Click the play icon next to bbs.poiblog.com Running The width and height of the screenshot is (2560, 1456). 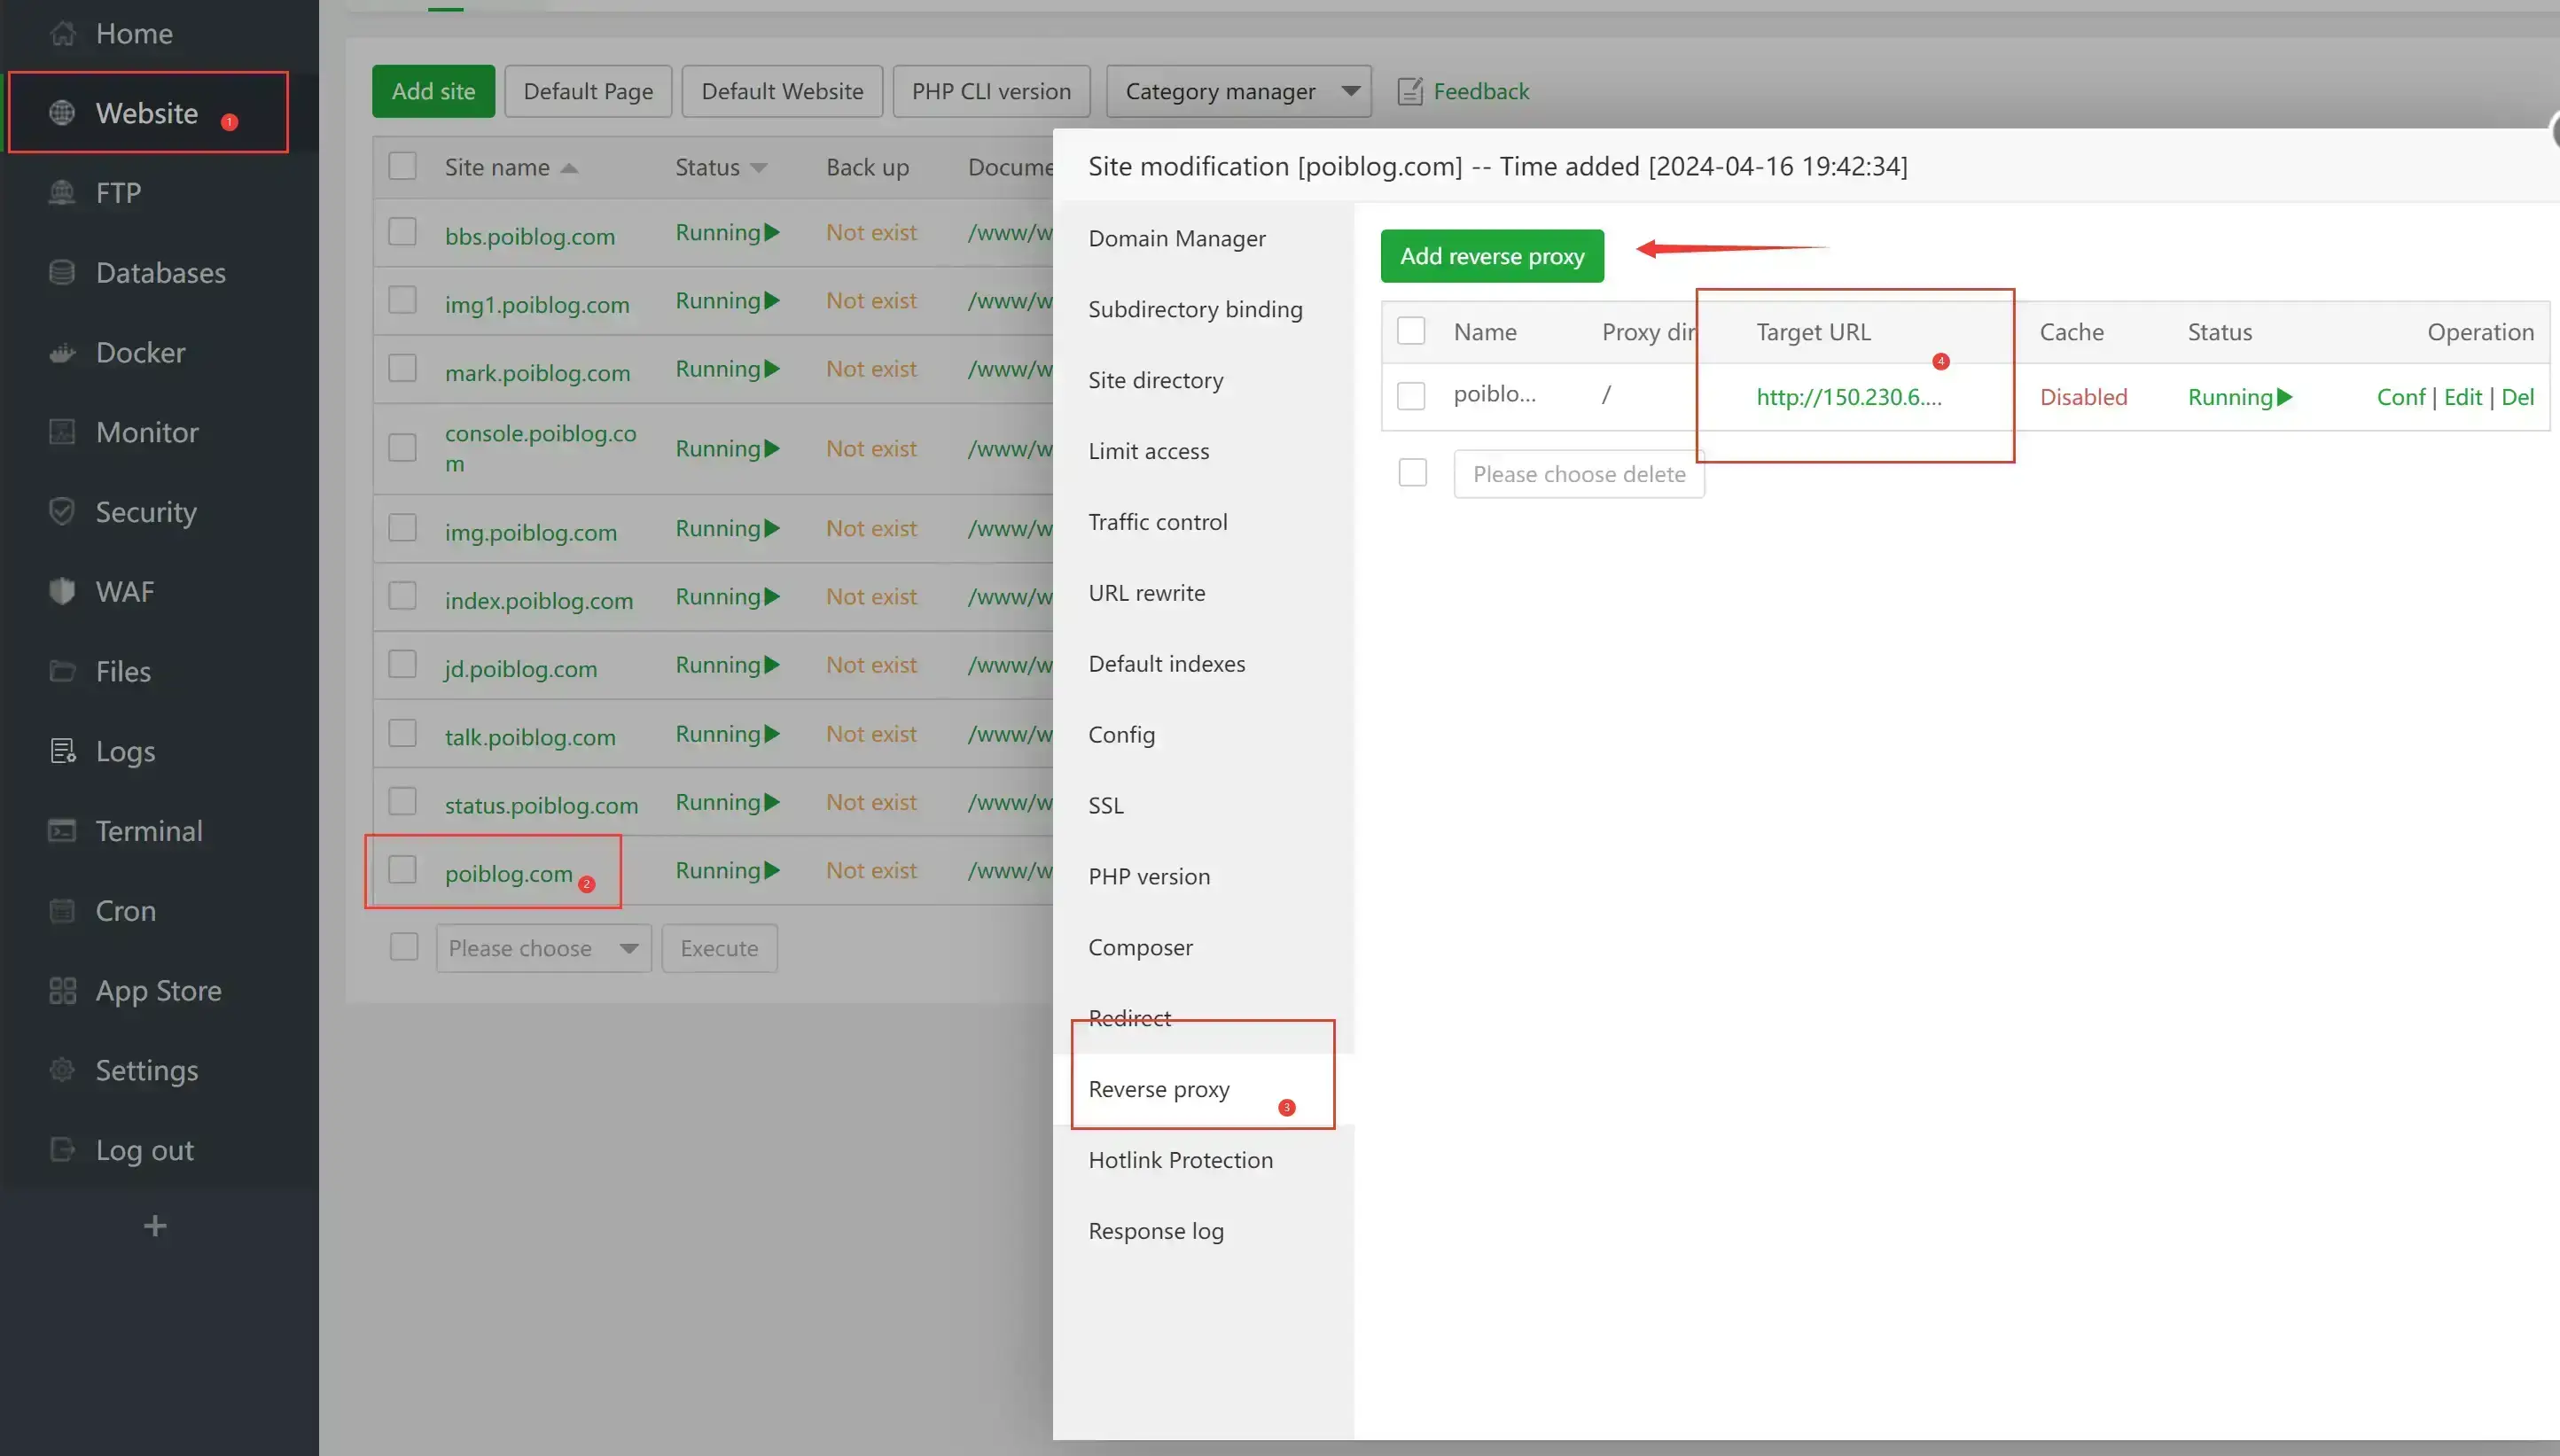click(x=772, y=232)
